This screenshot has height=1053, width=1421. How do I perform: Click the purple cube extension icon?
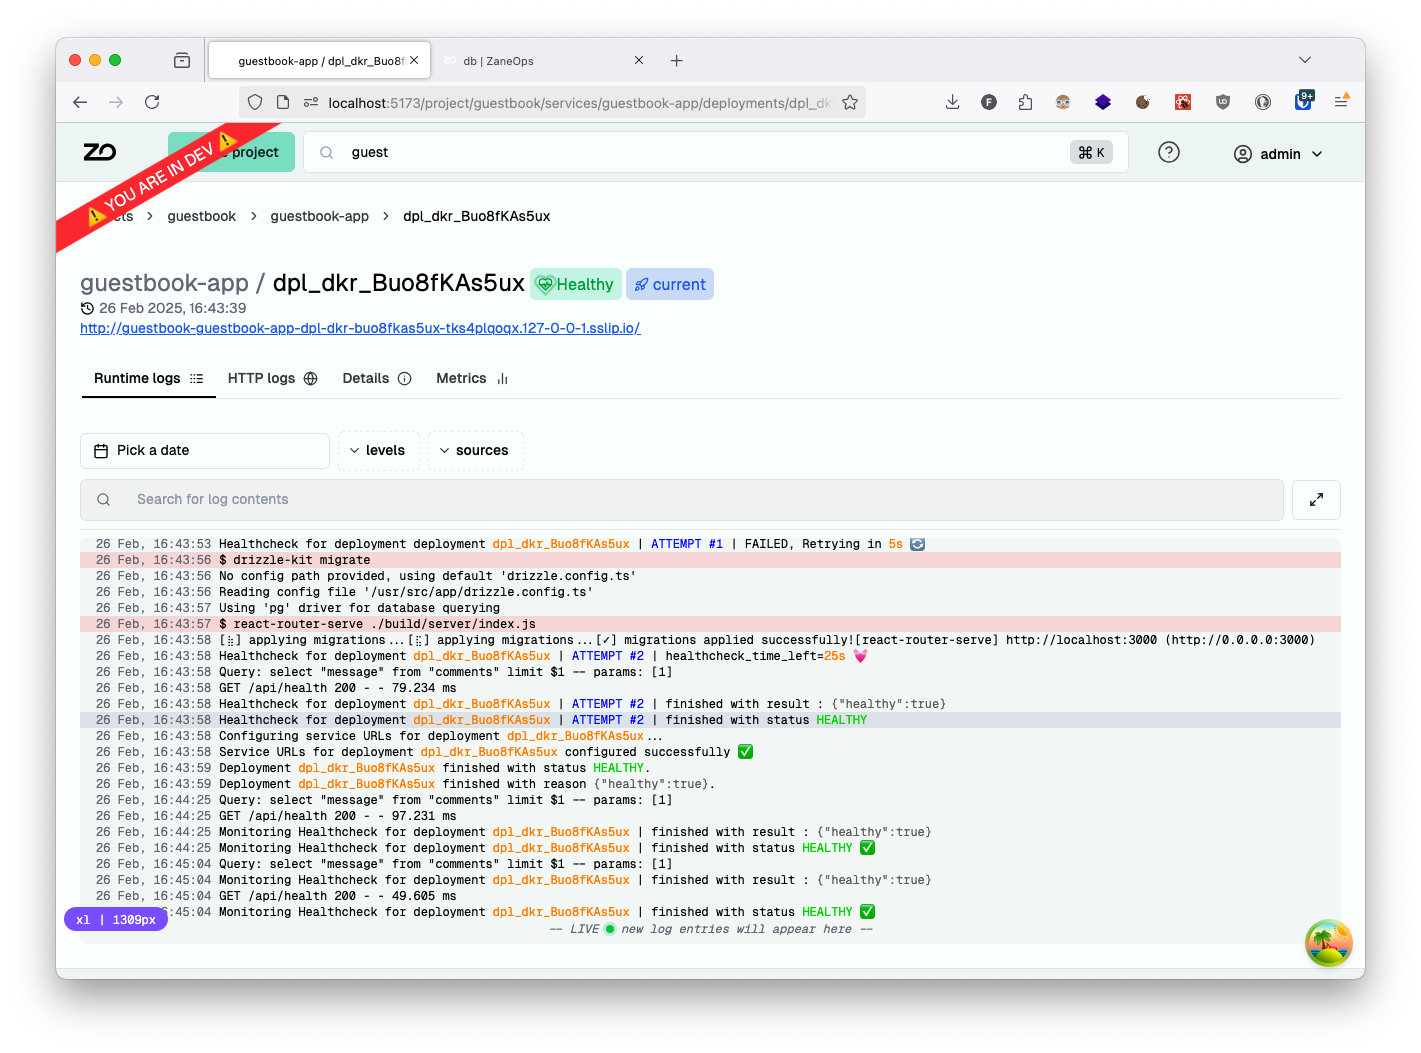point(1103,102)
